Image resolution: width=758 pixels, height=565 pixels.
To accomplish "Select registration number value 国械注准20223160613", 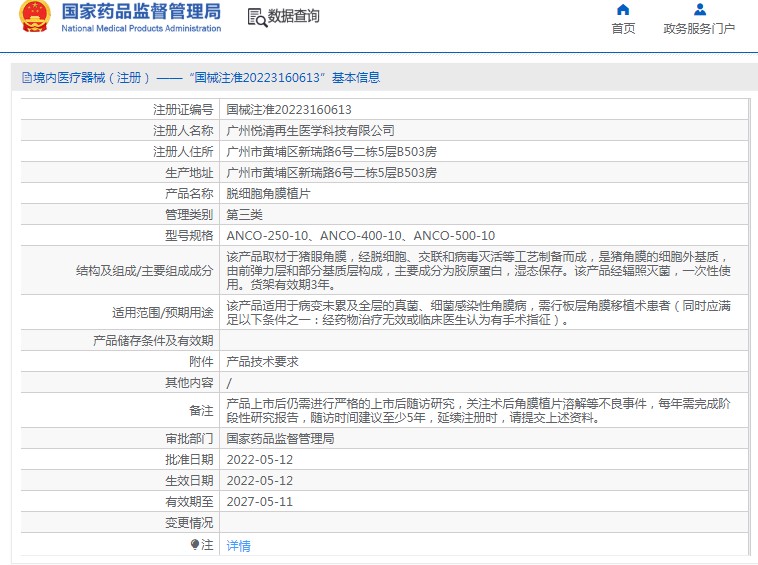I will (289, 110).
